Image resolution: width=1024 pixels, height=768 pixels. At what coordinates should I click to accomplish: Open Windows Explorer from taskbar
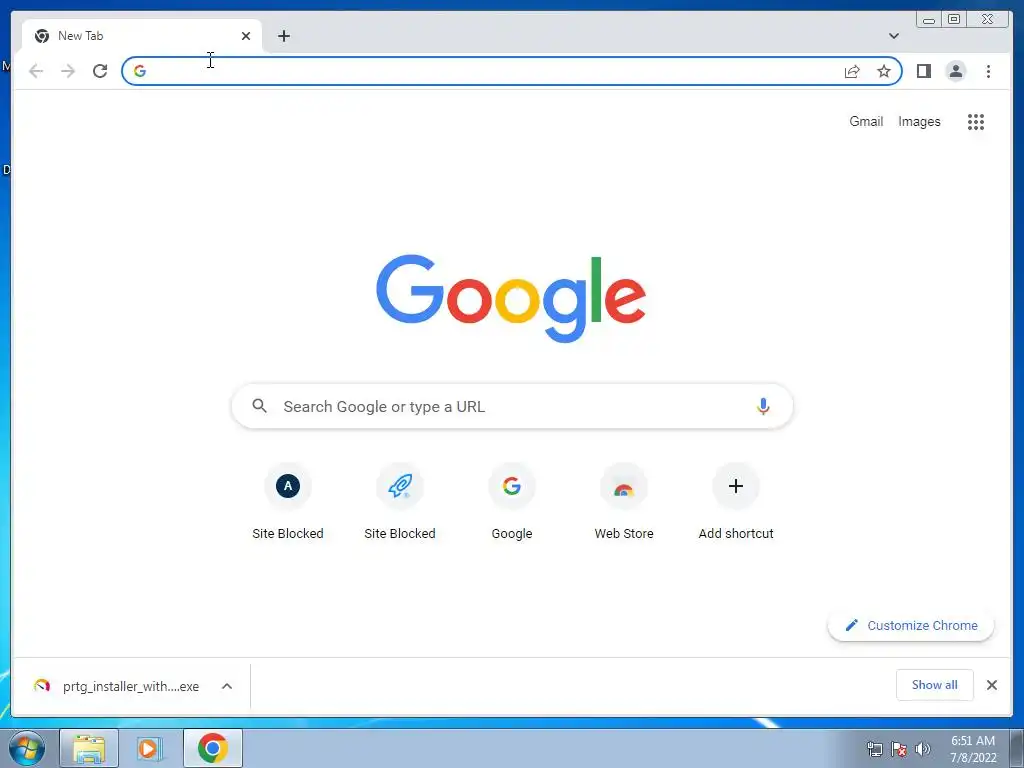coord(89,748)
